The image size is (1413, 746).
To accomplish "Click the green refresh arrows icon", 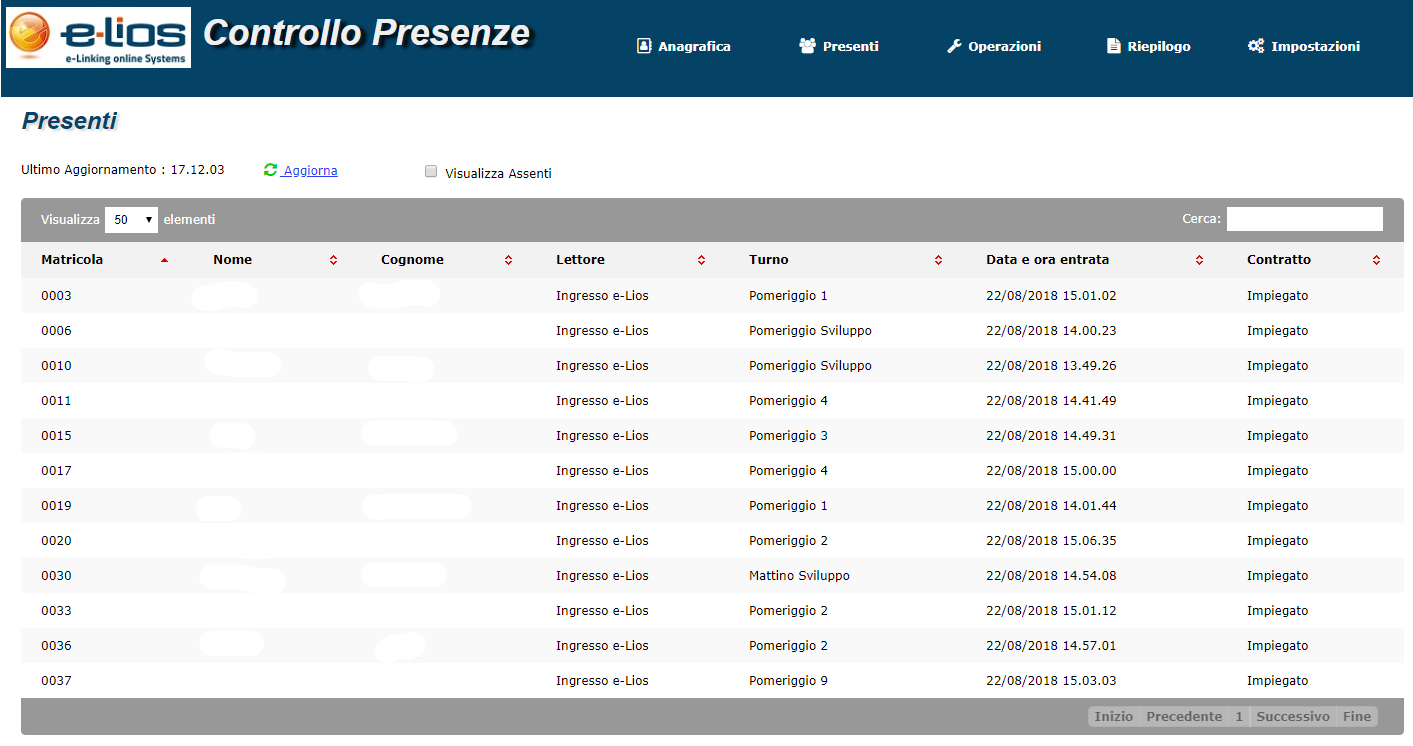I will [x=270, y=170].
